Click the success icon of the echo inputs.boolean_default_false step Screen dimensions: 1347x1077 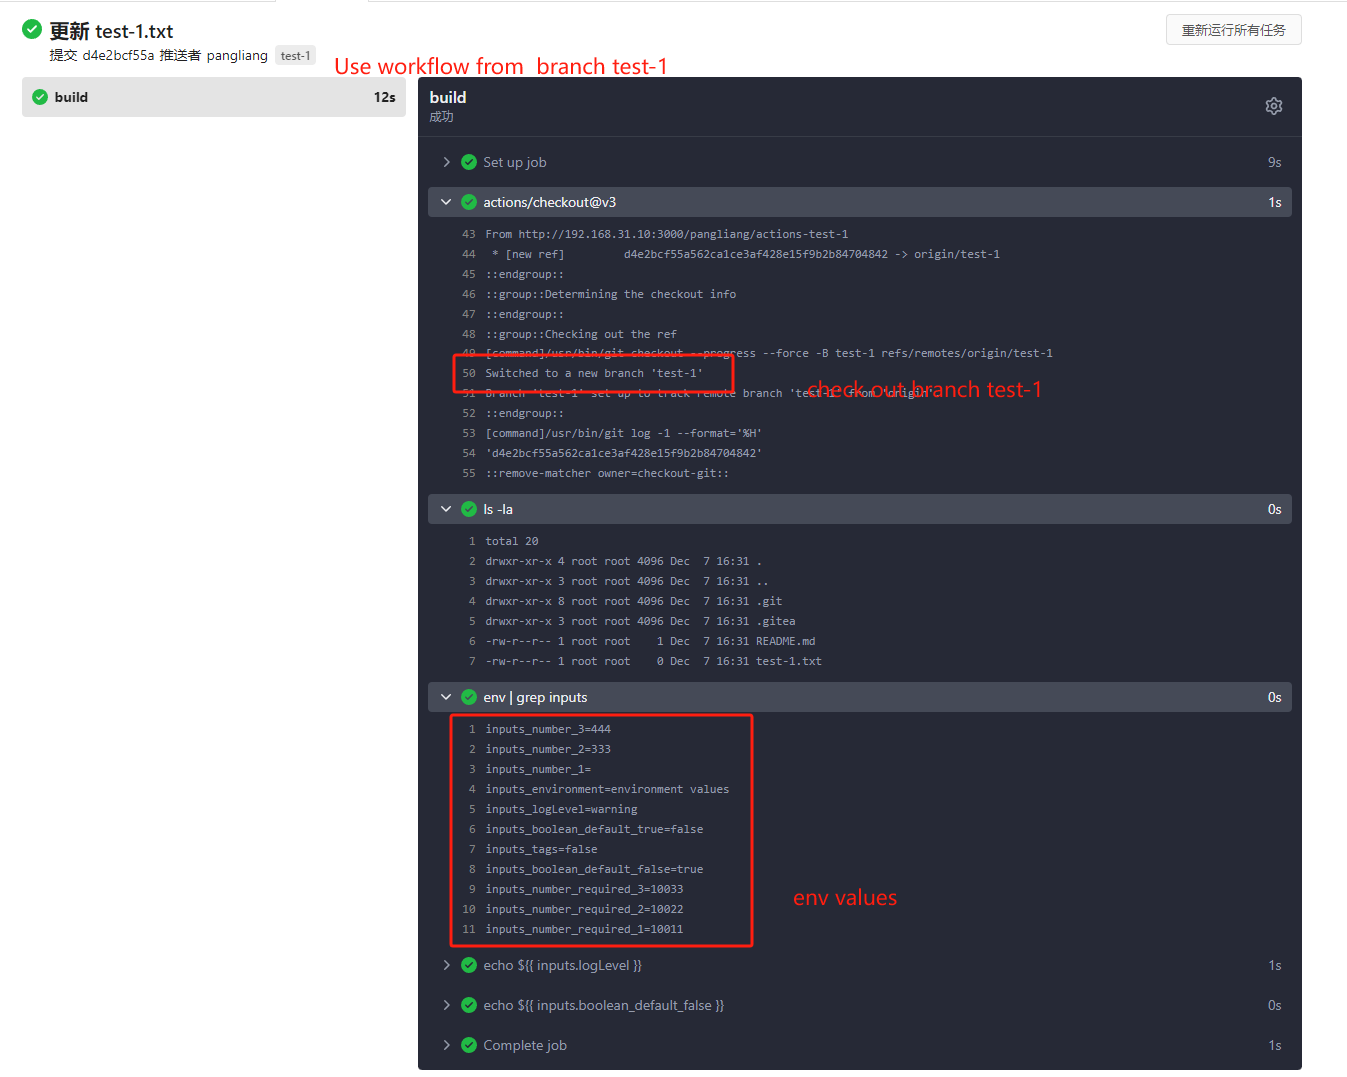point(469,1005)
